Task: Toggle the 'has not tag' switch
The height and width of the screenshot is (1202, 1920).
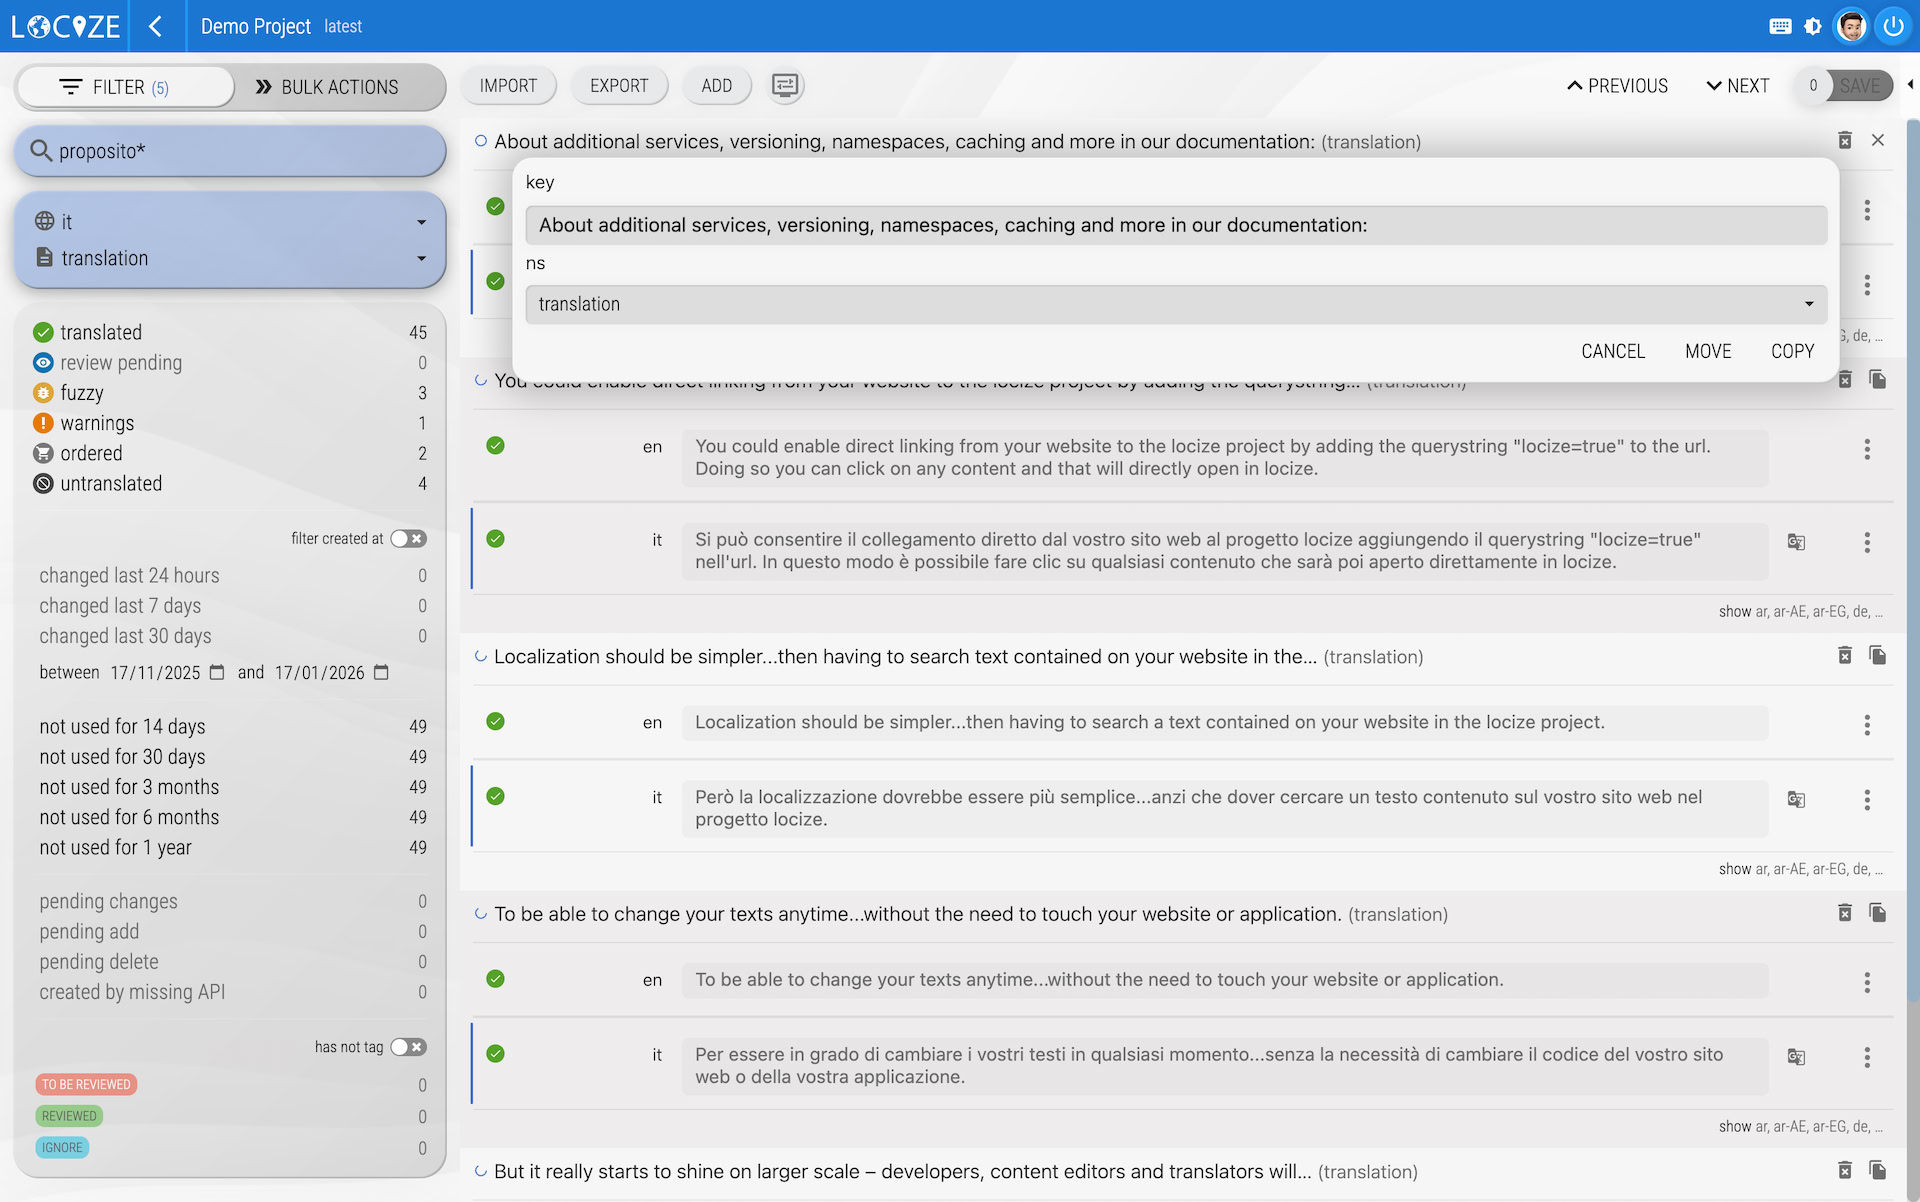Action: click(x=408, y=1047)
